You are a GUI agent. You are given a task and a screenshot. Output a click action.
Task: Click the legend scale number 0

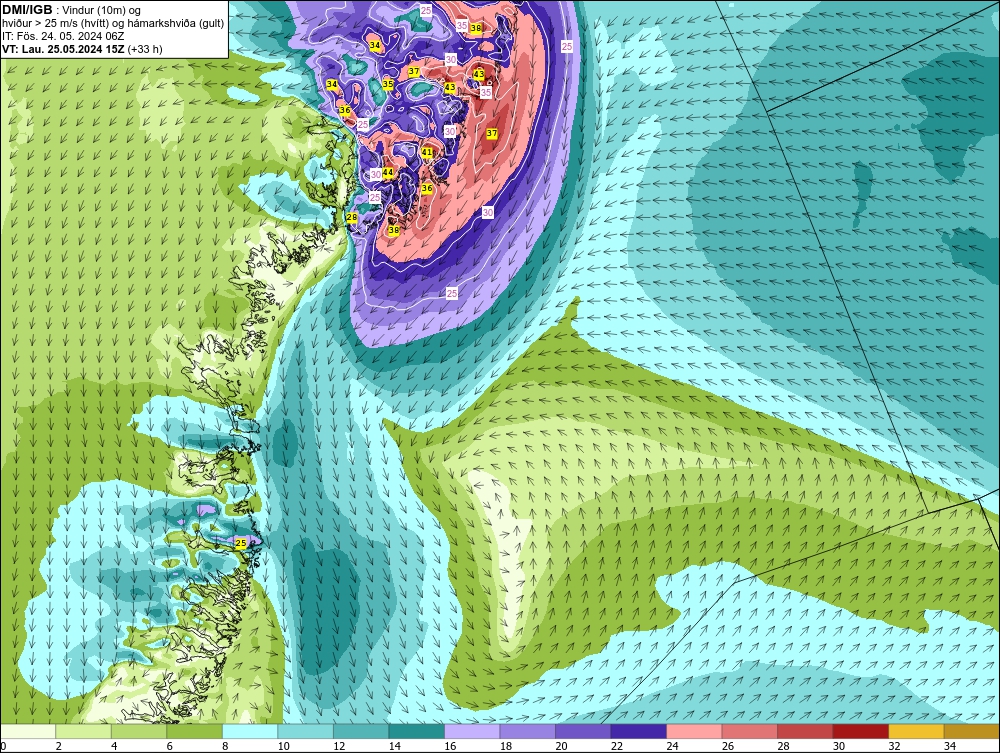(x=3, y=746)
